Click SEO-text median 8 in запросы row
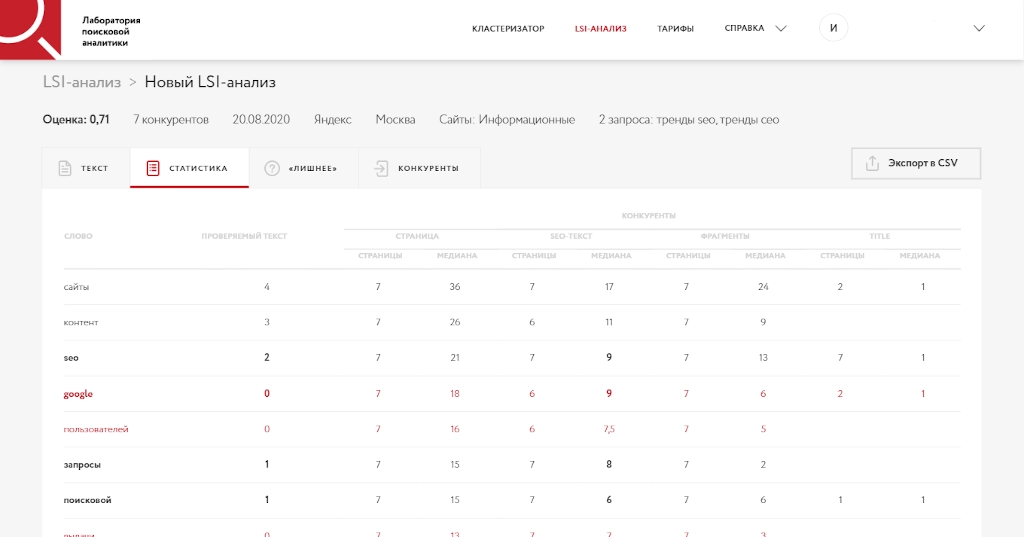 click(x=609, y=464)
